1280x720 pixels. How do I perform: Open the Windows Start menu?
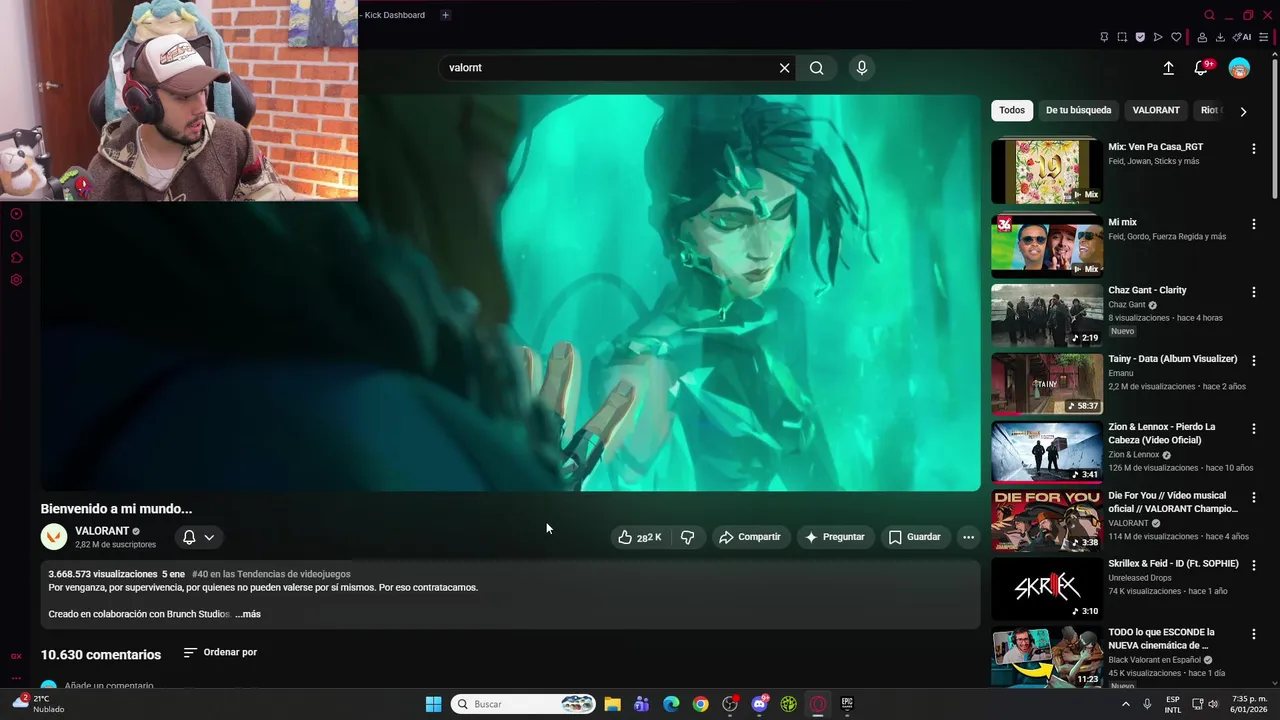[x=433, y=704]
